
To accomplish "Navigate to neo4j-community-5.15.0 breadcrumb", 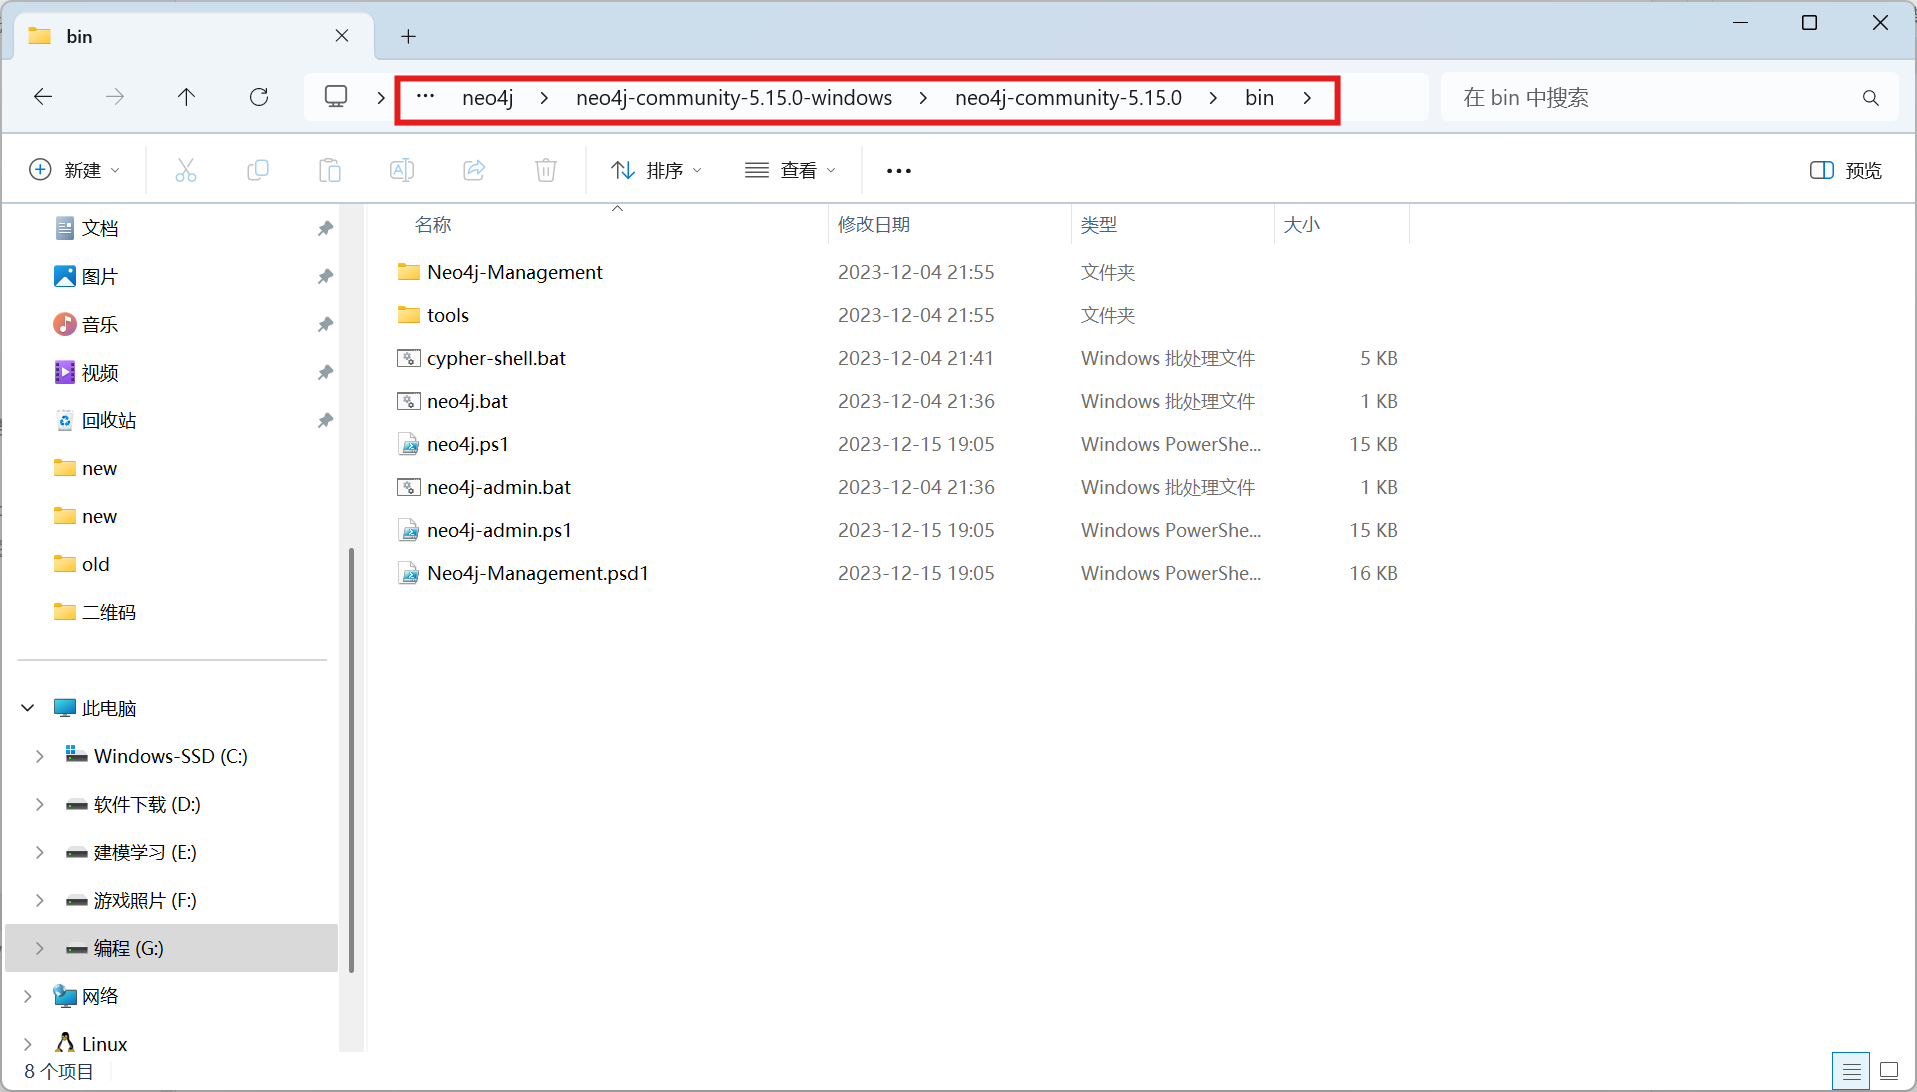I will tap(1068, 98).
